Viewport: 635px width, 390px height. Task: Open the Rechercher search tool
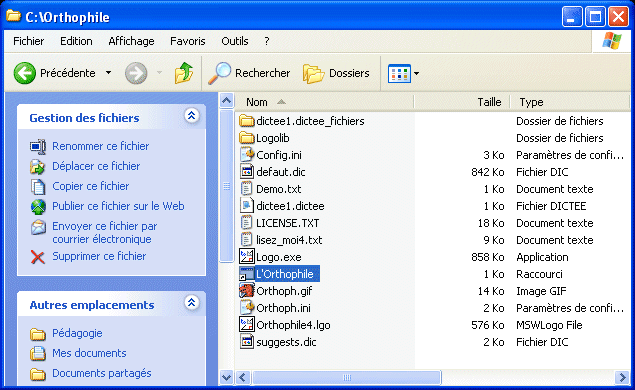pyautogui.click(x=249, y=73)
